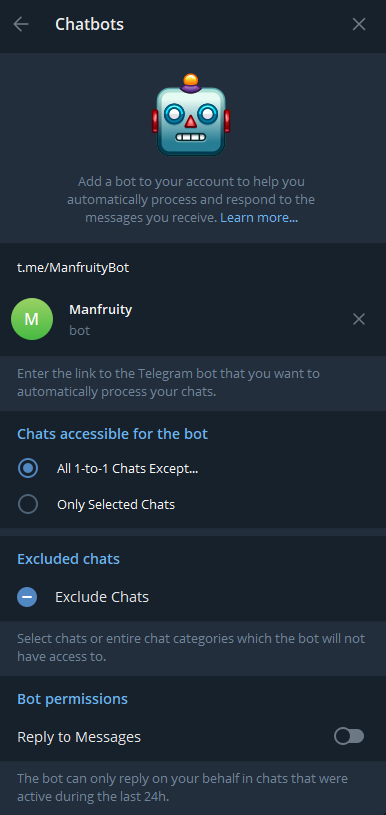The image size is (386, 815).
Task: Open the Learn more link
Action: [259, 217]
